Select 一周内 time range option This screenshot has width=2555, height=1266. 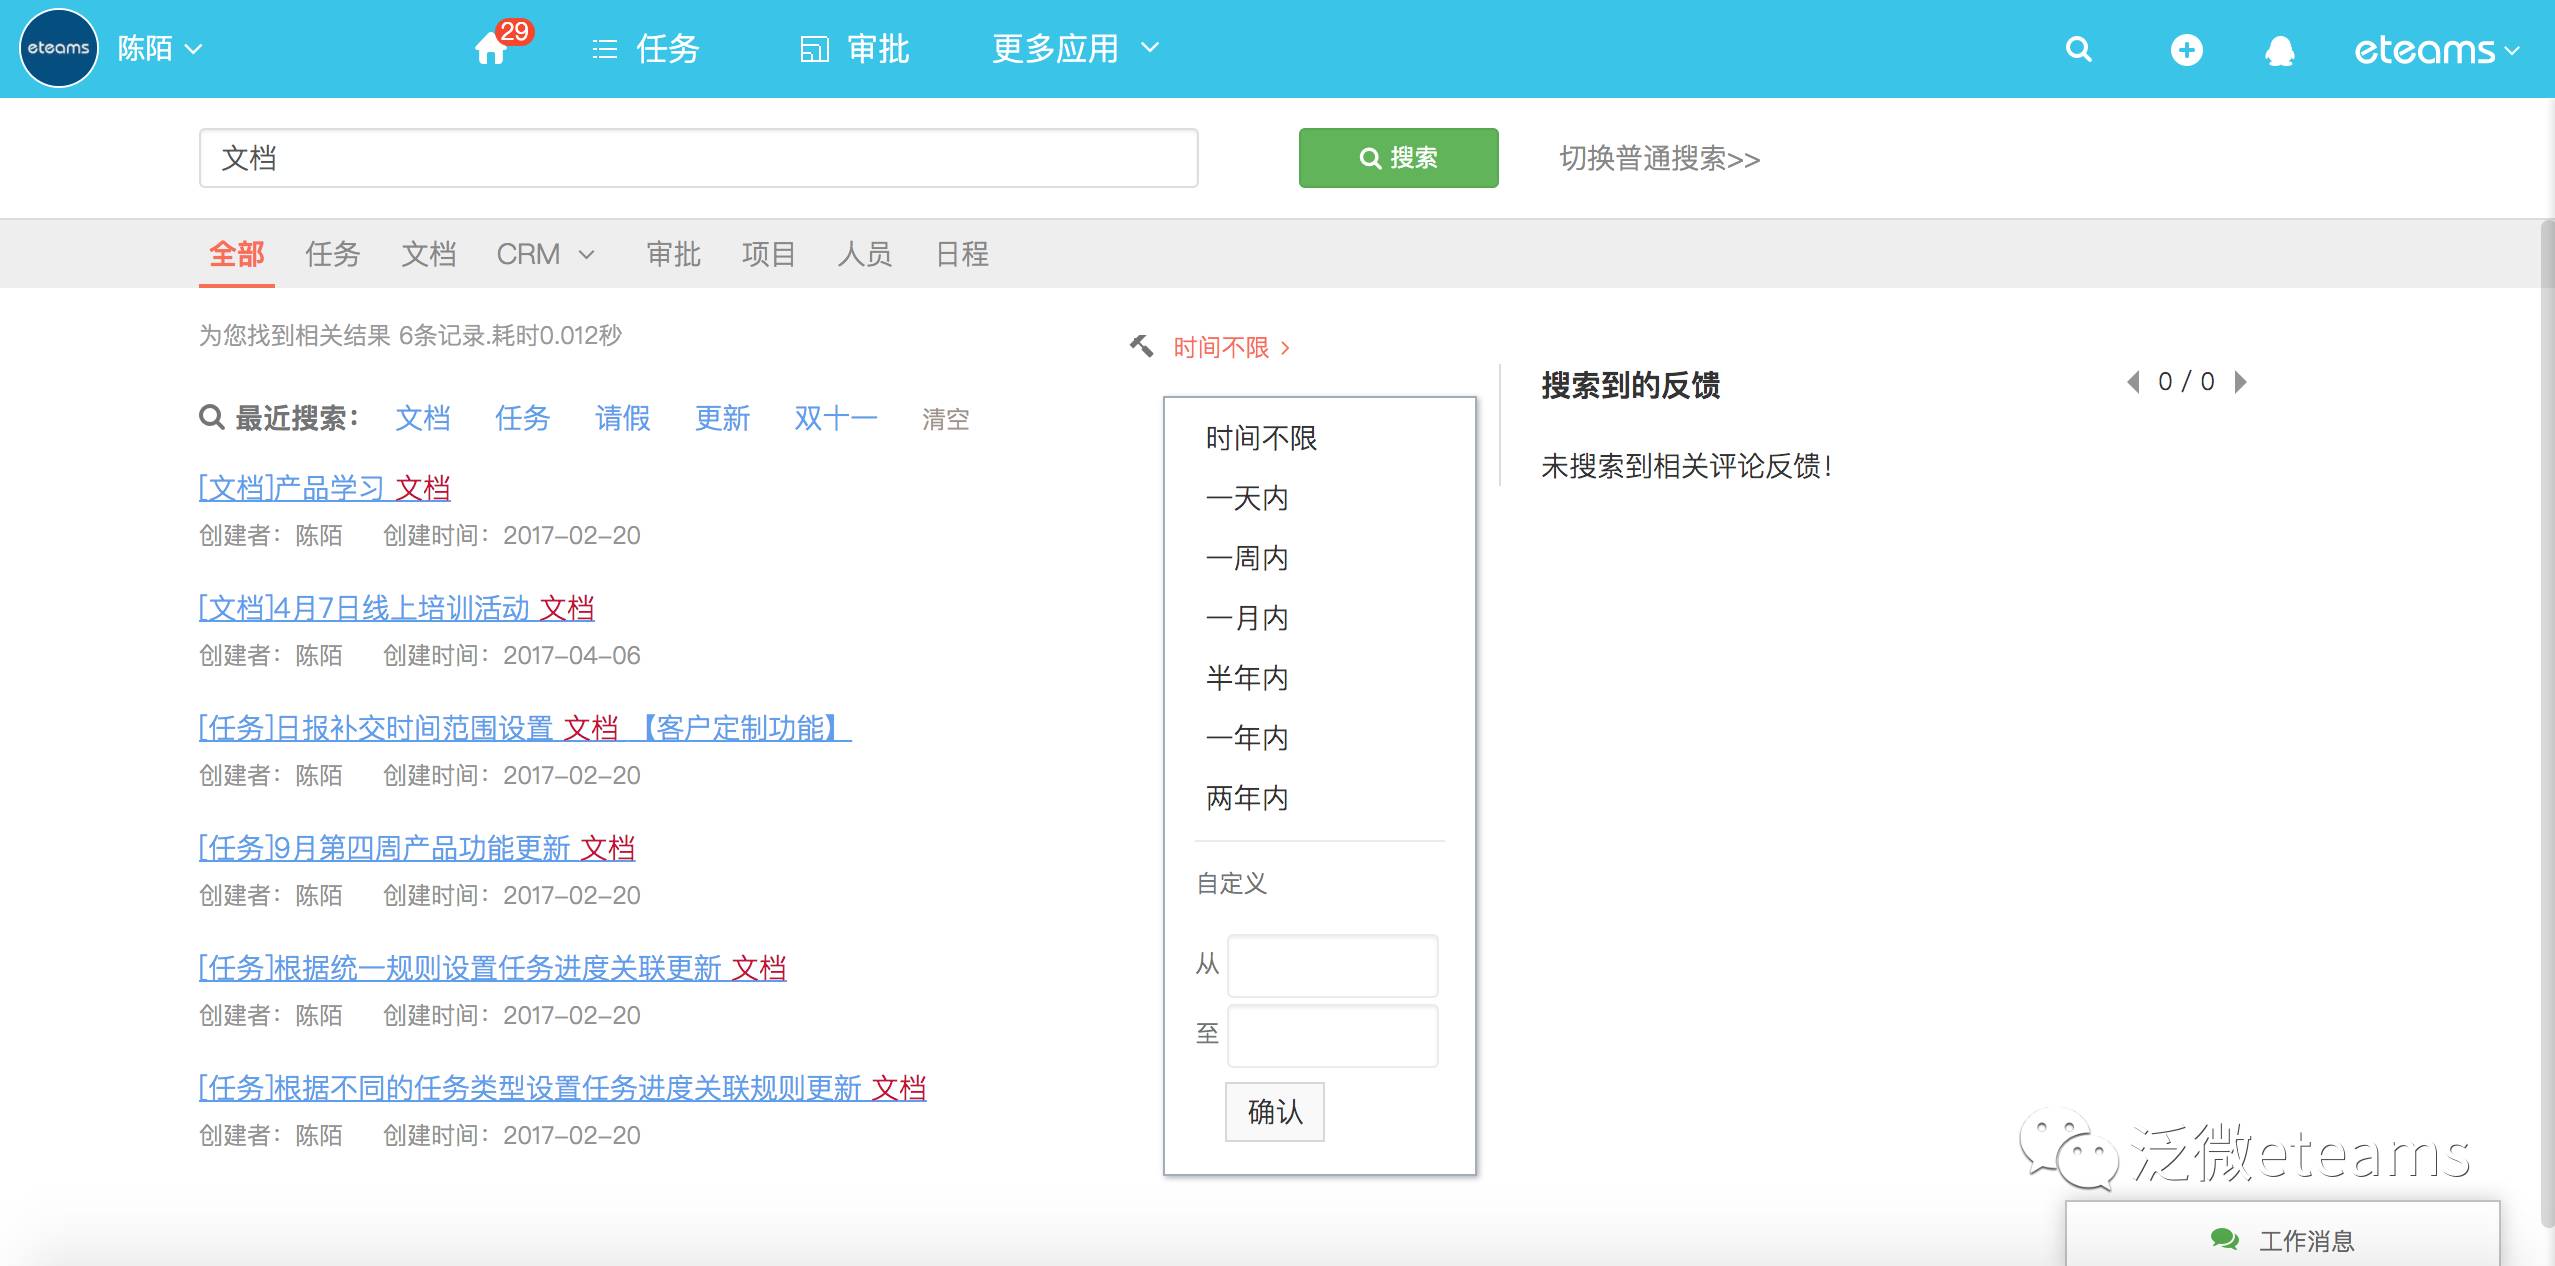pos(1247,558)
